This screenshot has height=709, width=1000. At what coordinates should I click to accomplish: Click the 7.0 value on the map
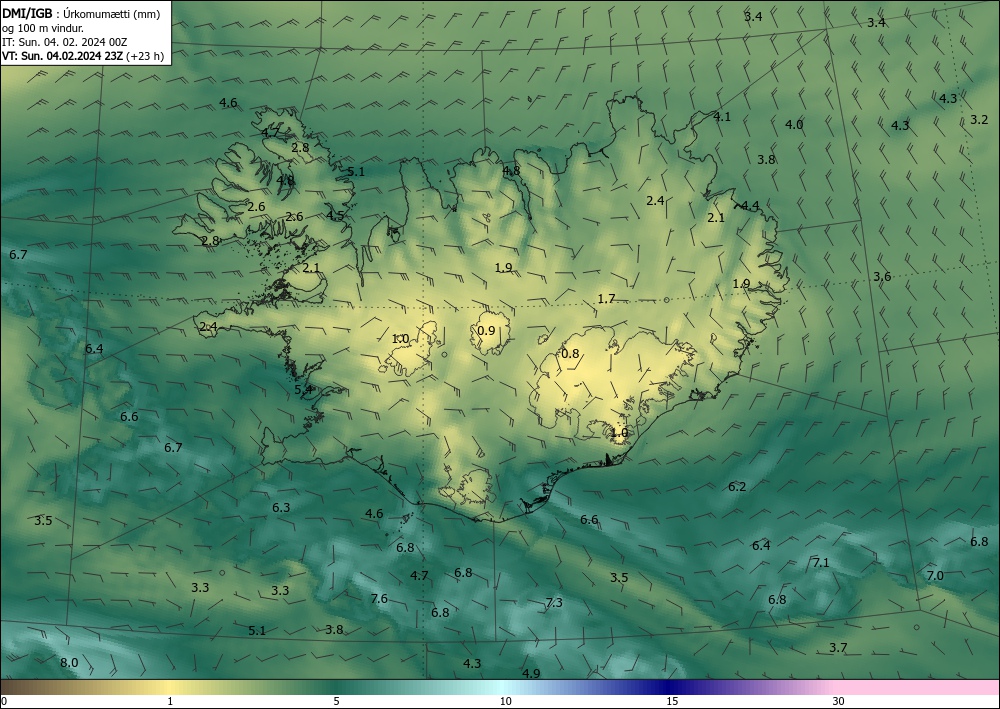tap(934, 575)
